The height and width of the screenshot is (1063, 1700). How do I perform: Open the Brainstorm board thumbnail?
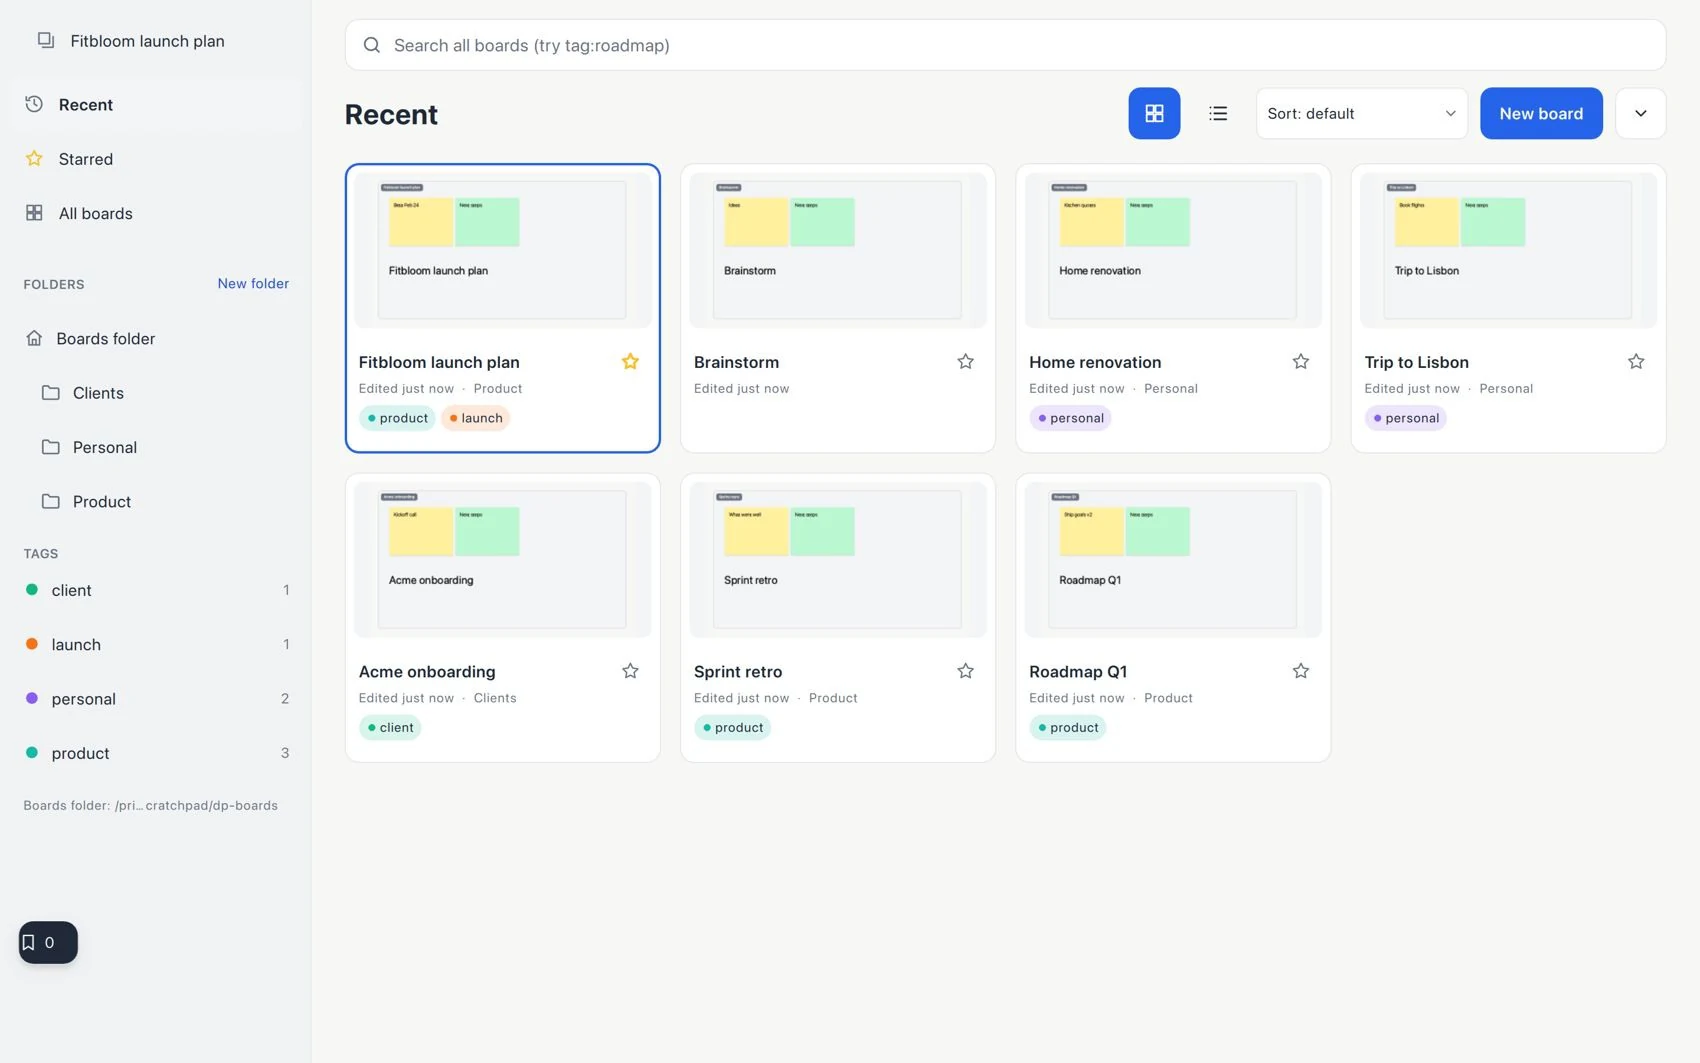pyautogui.click(x=838, y=250)
